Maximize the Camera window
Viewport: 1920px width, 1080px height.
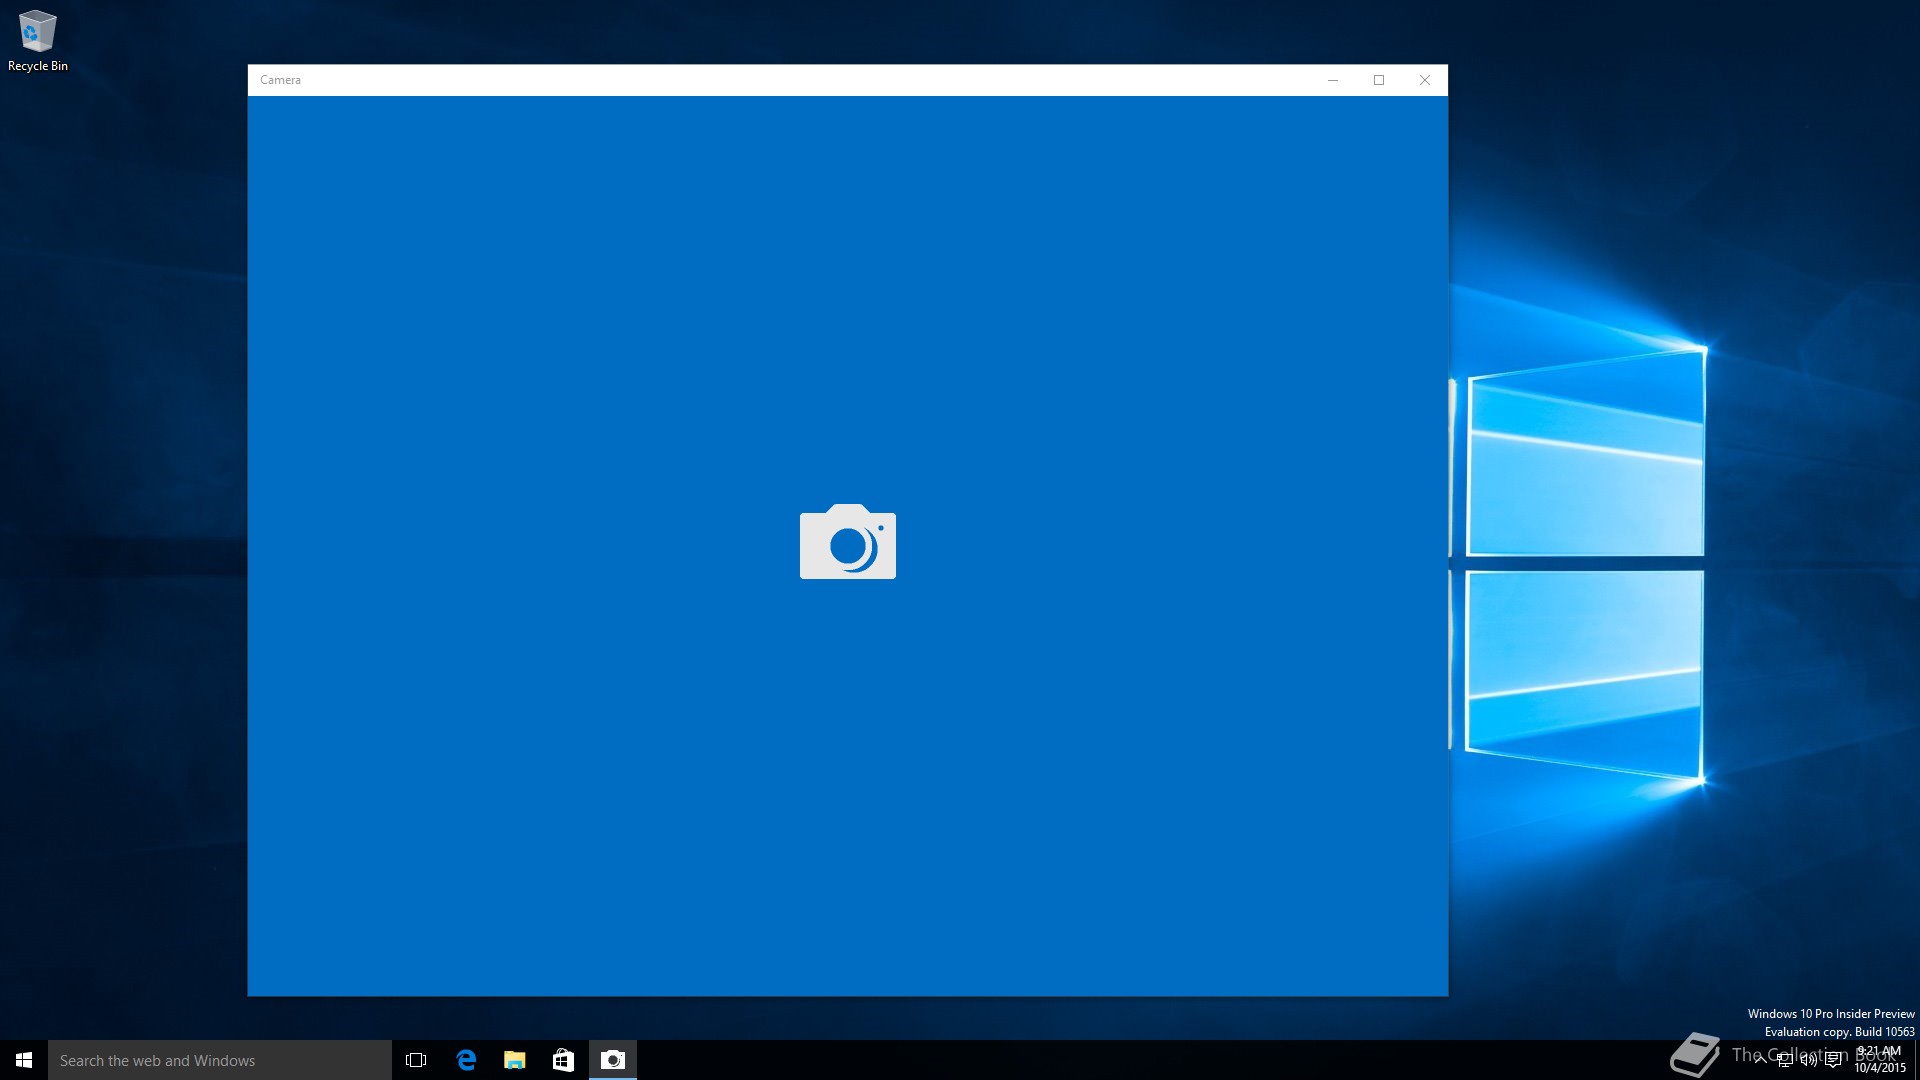(x=1379, y=80)
